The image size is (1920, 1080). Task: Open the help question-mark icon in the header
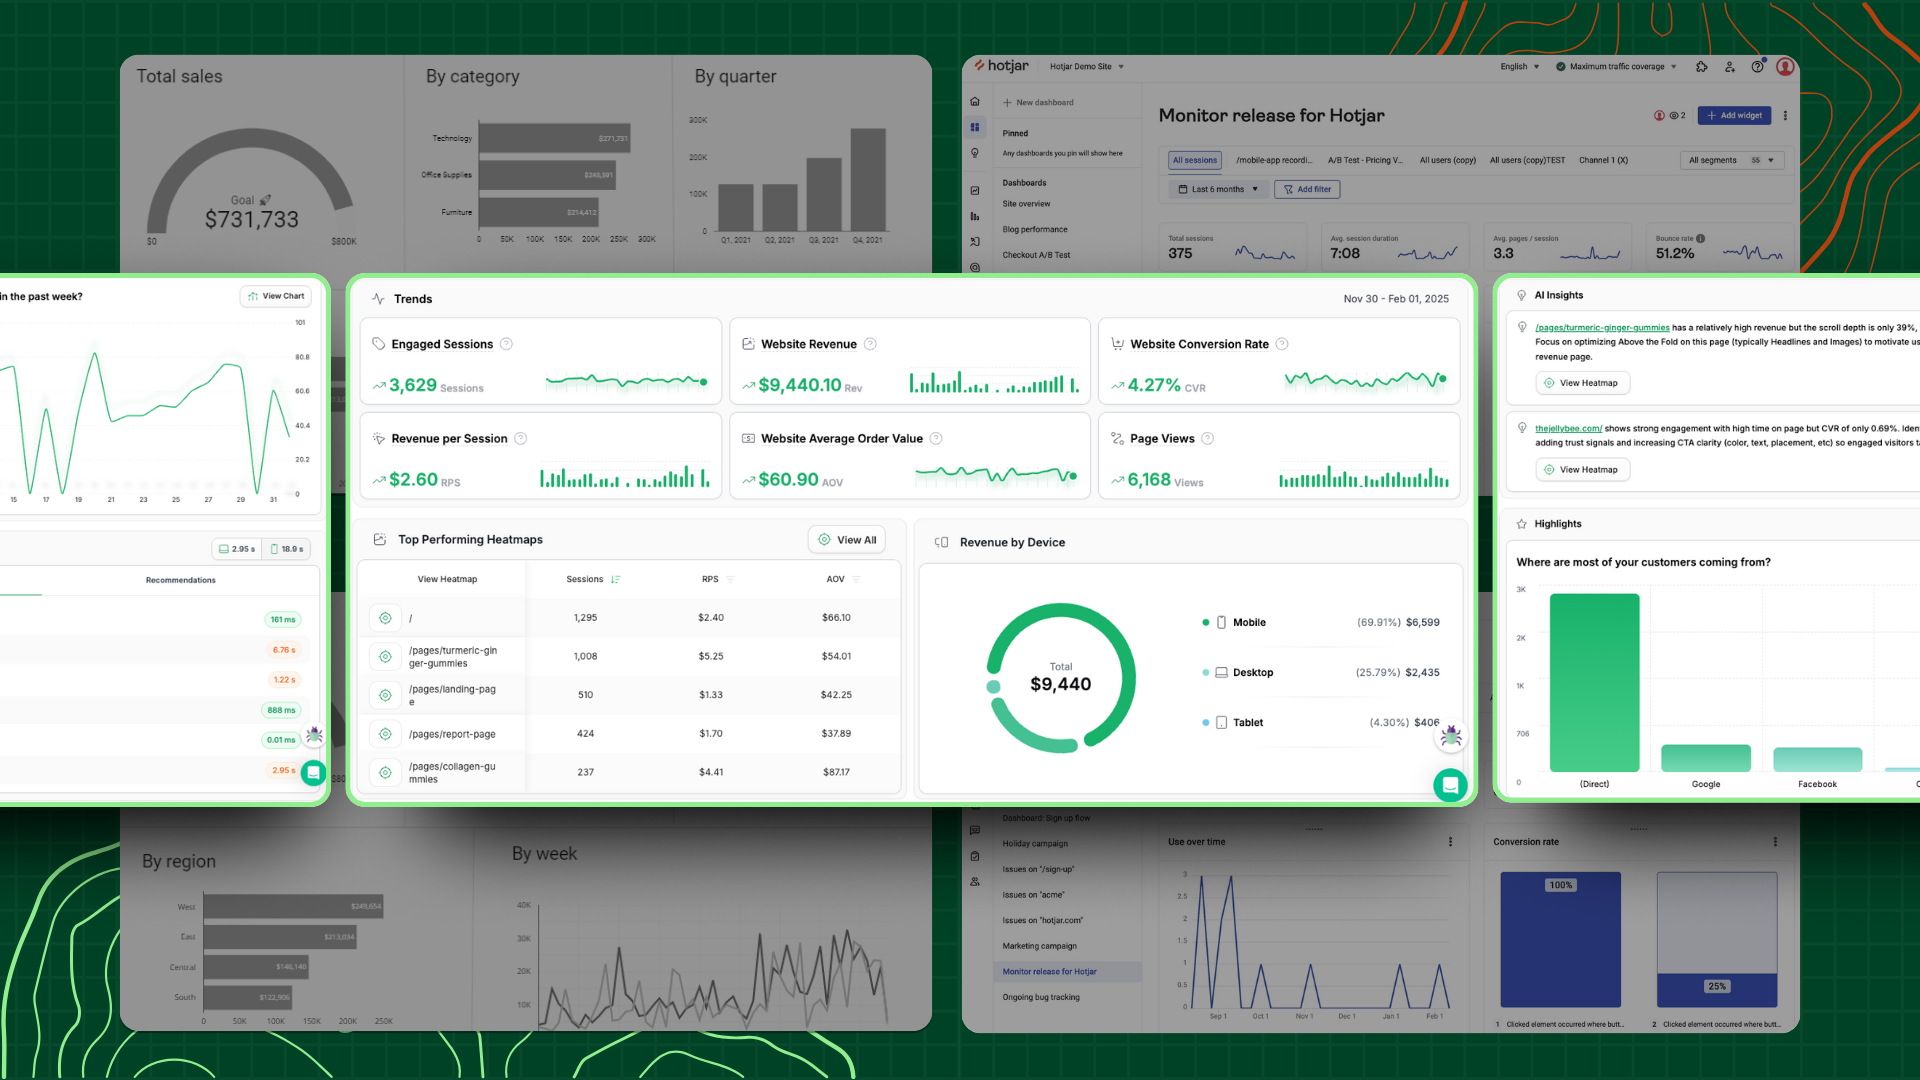coord(1757,67)
